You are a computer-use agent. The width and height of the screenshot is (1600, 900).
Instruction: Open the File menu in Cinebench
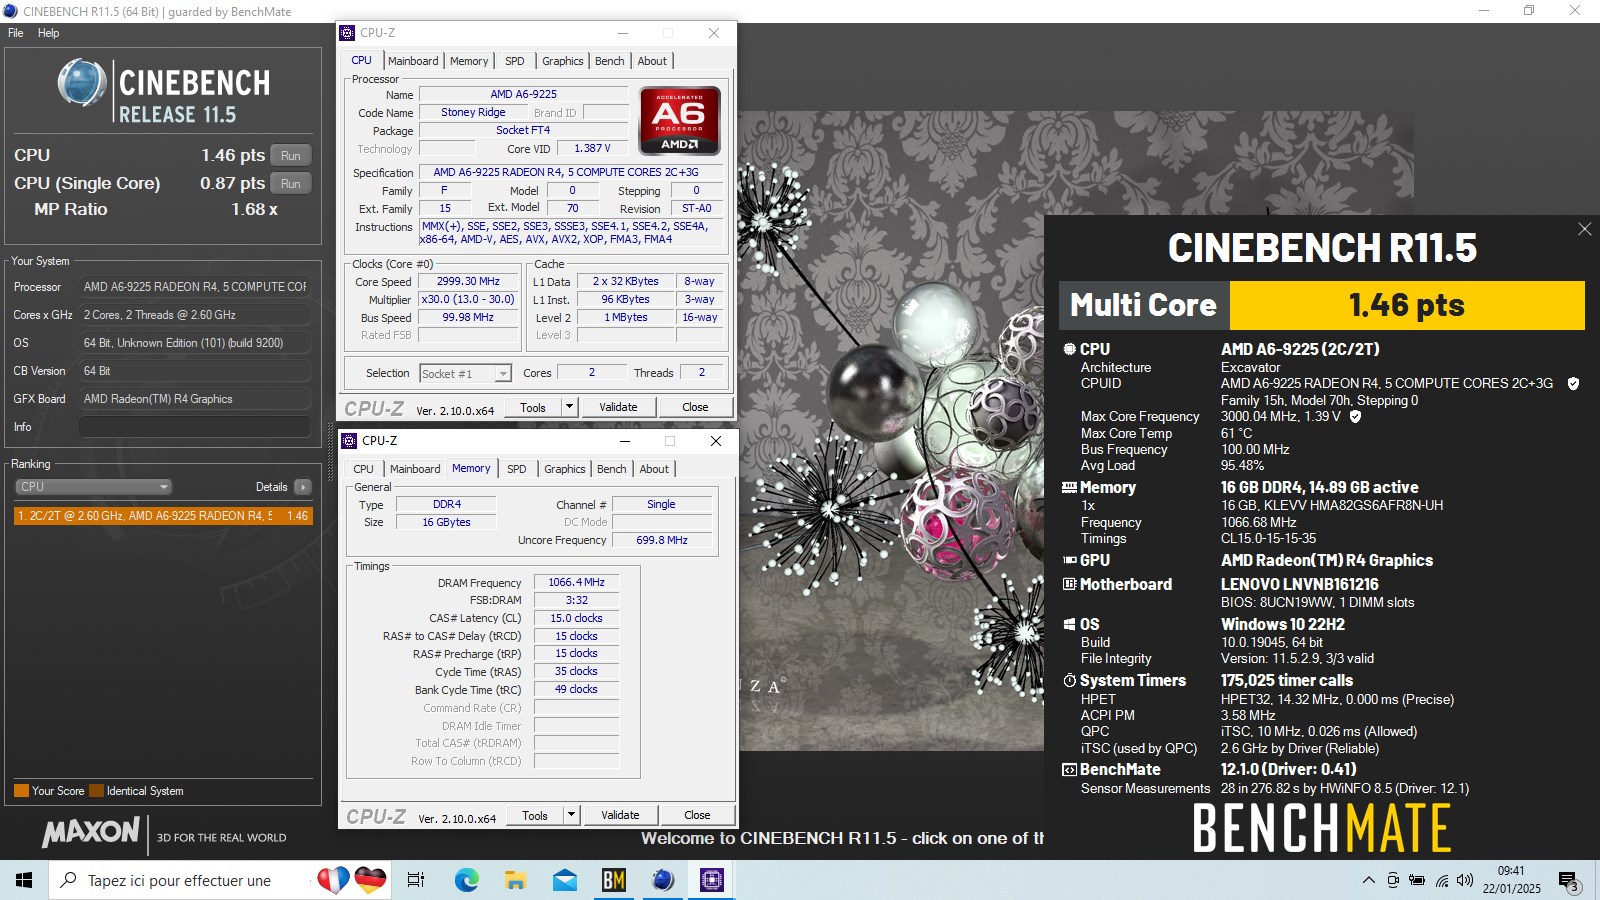pos(16,33)
